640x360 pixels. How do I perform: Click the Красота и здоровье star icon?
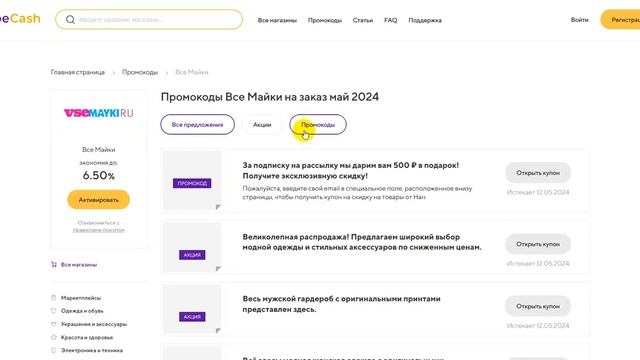pyautogui.click(x=53, y=337)
